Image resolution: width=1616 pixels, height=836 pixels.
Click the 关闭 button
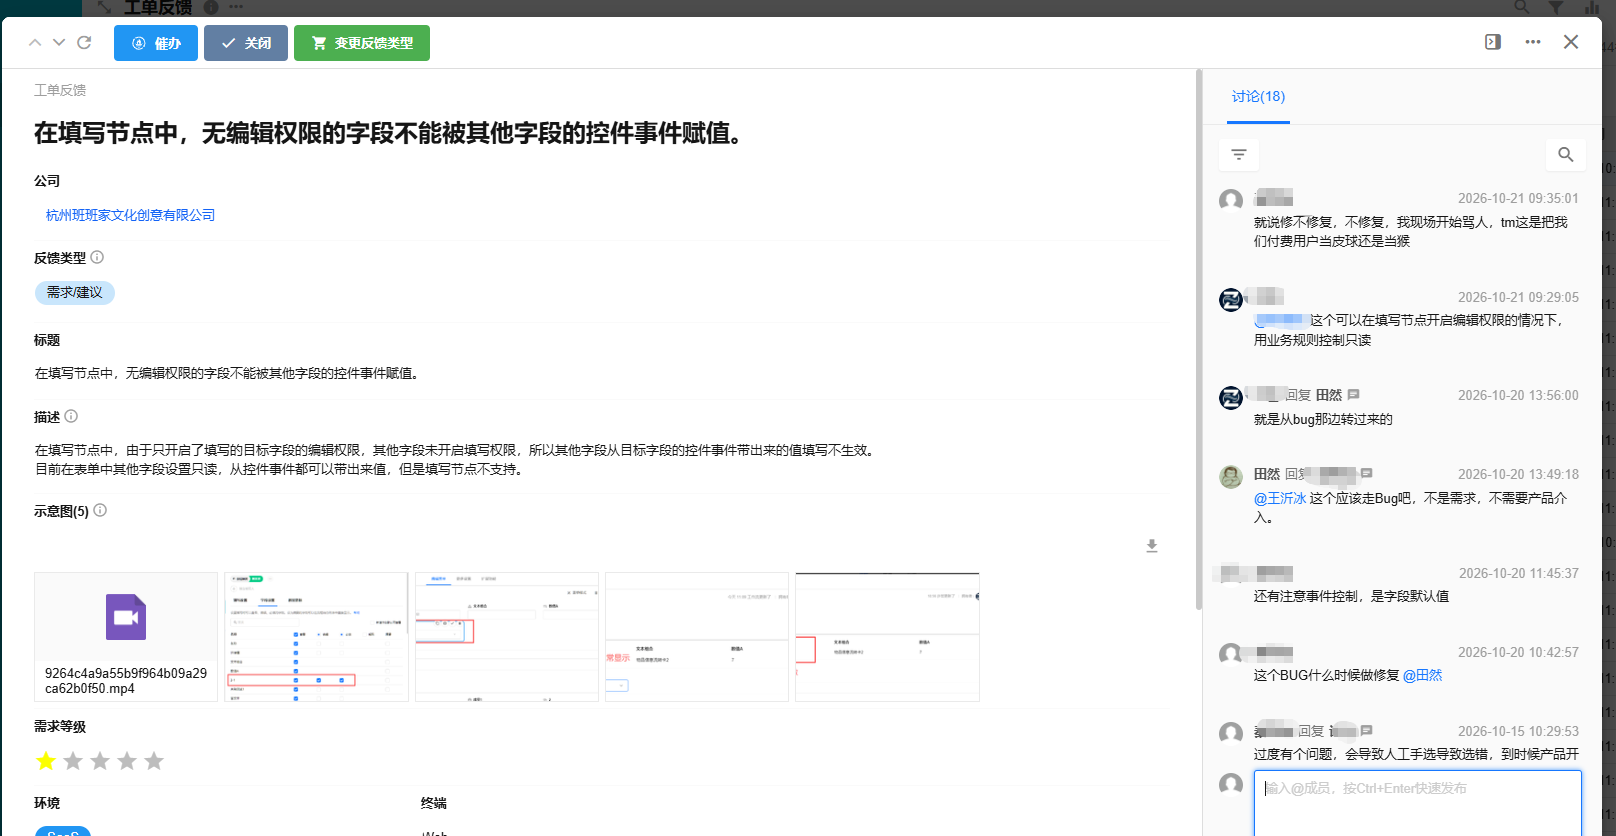click(246, 43)
